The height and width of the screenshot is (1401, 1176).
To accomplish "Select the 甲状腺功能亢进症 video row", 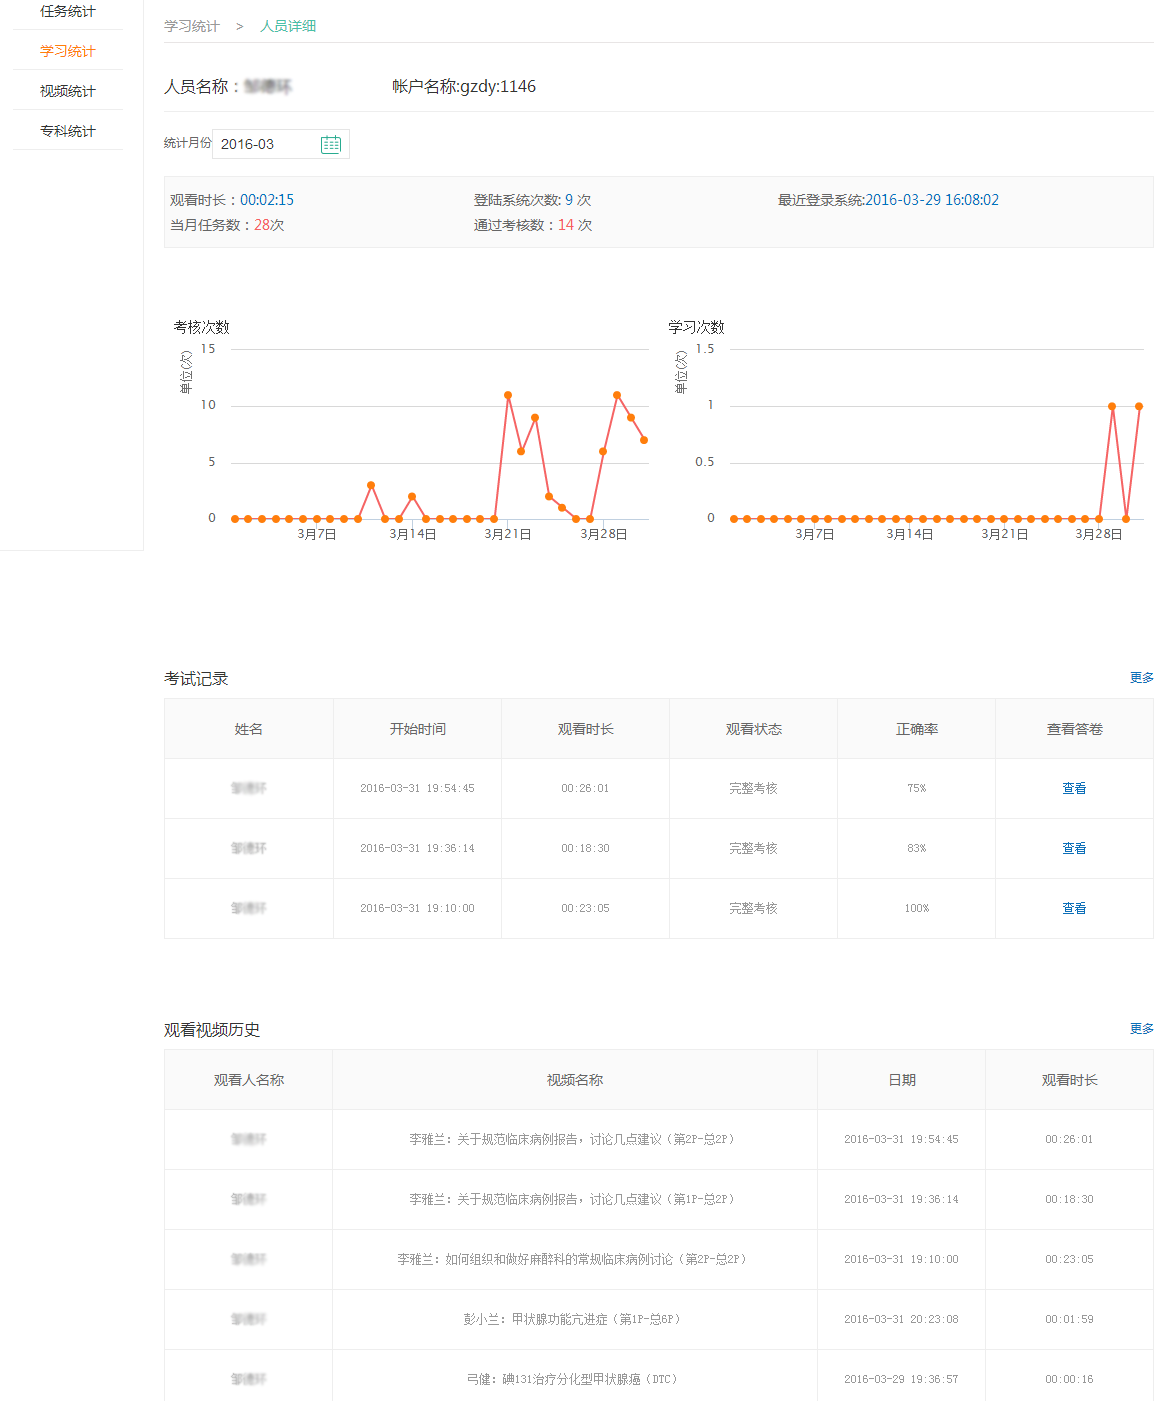I will pyautogui.click(x=573, y=1320).
